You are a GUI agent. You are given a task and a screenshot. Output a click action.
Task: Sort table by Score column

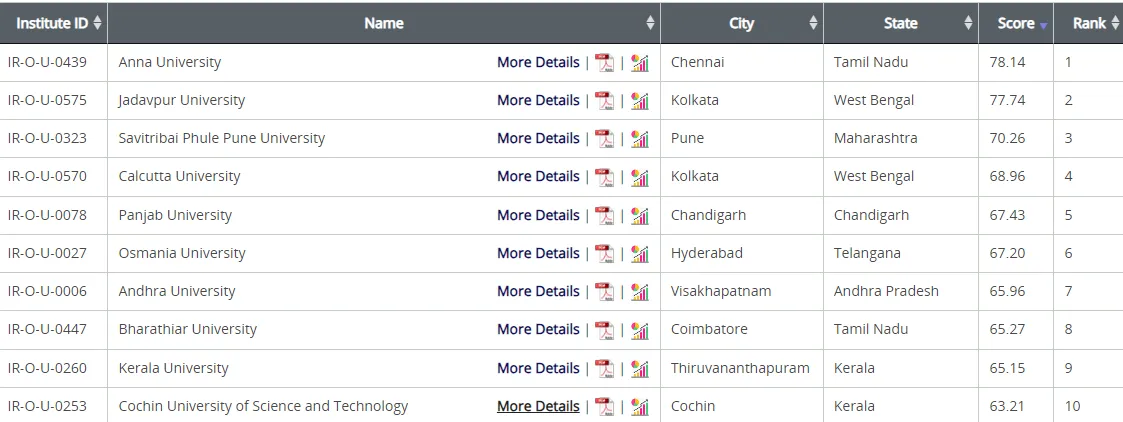(1016, 23)
